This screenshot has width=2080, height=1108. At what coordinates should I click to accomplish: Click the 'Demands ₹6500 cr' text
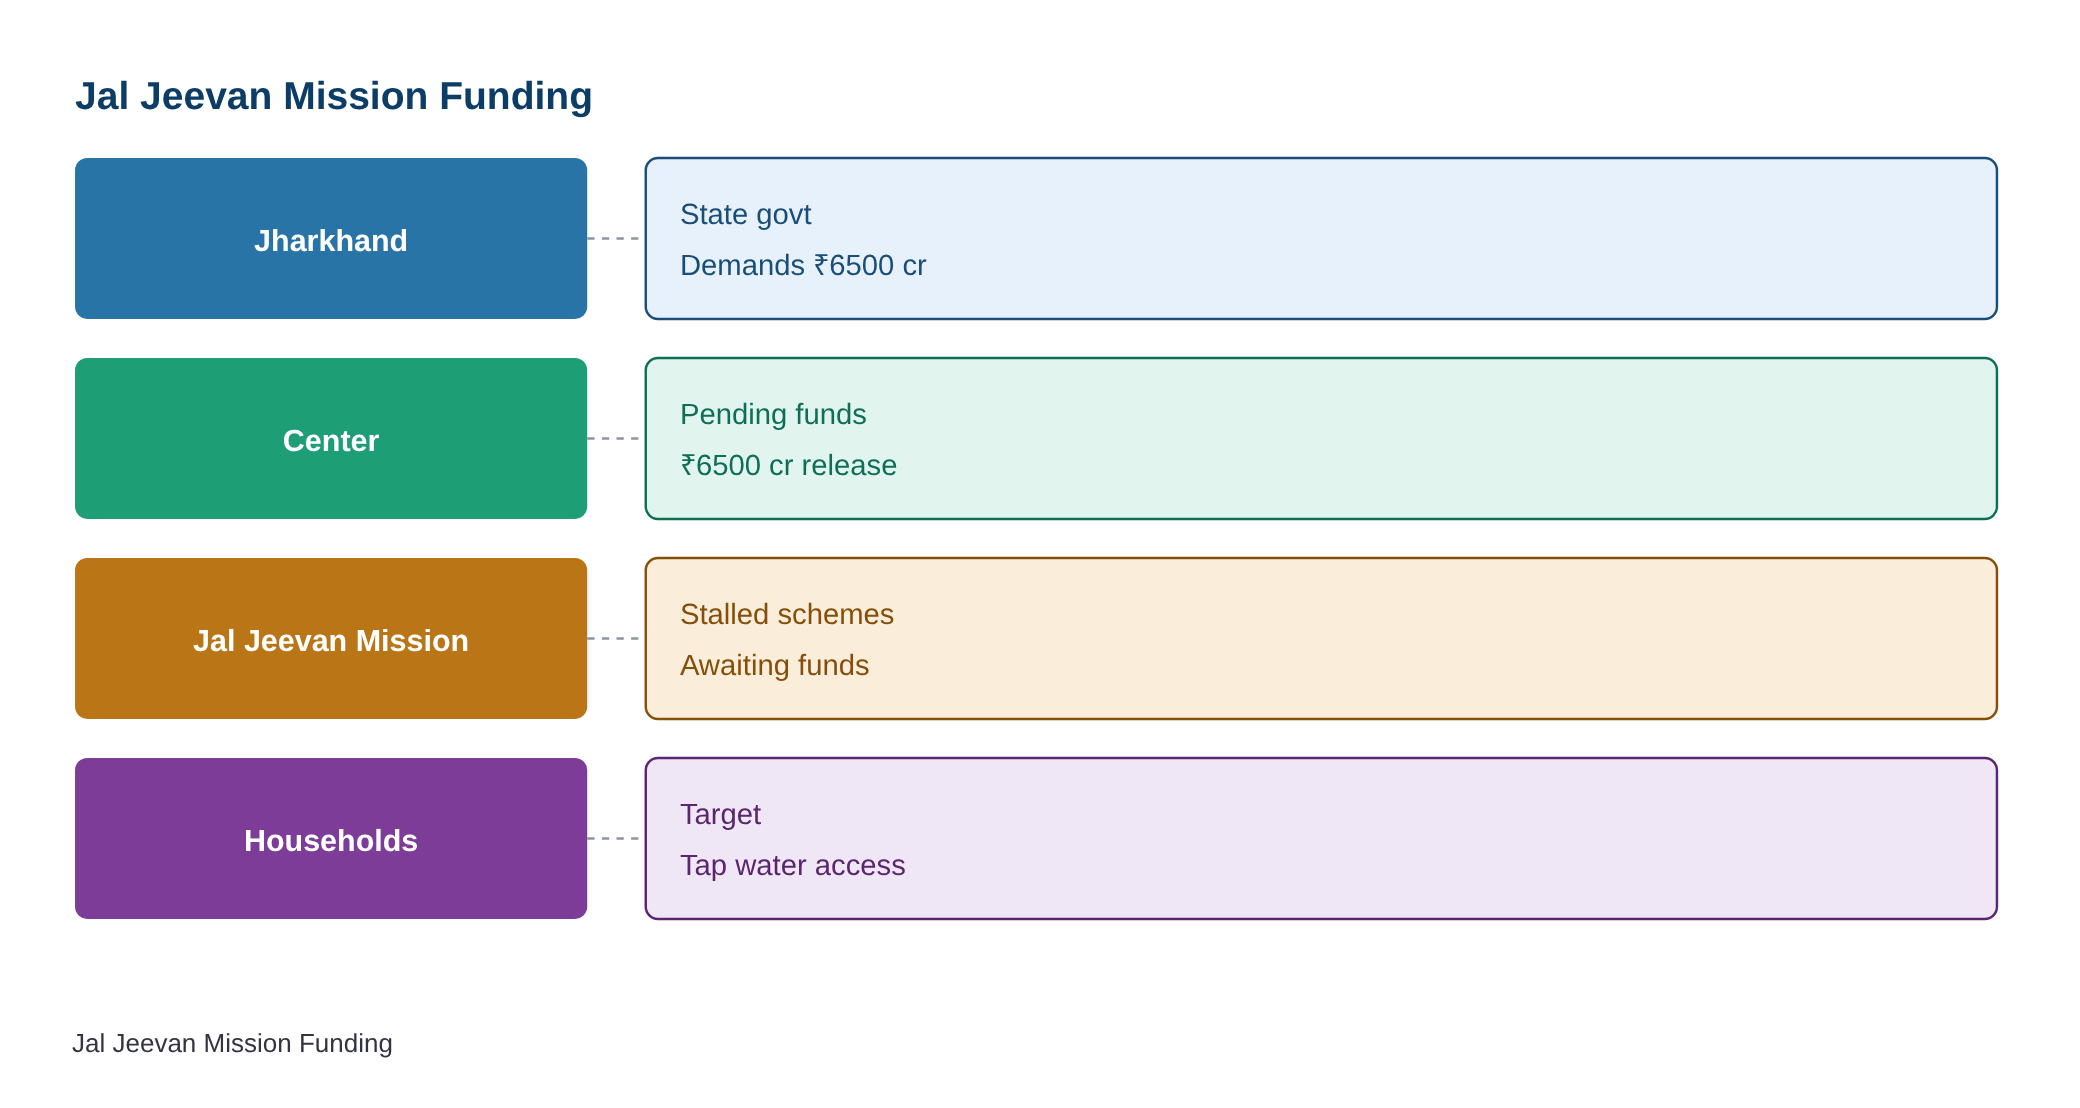803,265
